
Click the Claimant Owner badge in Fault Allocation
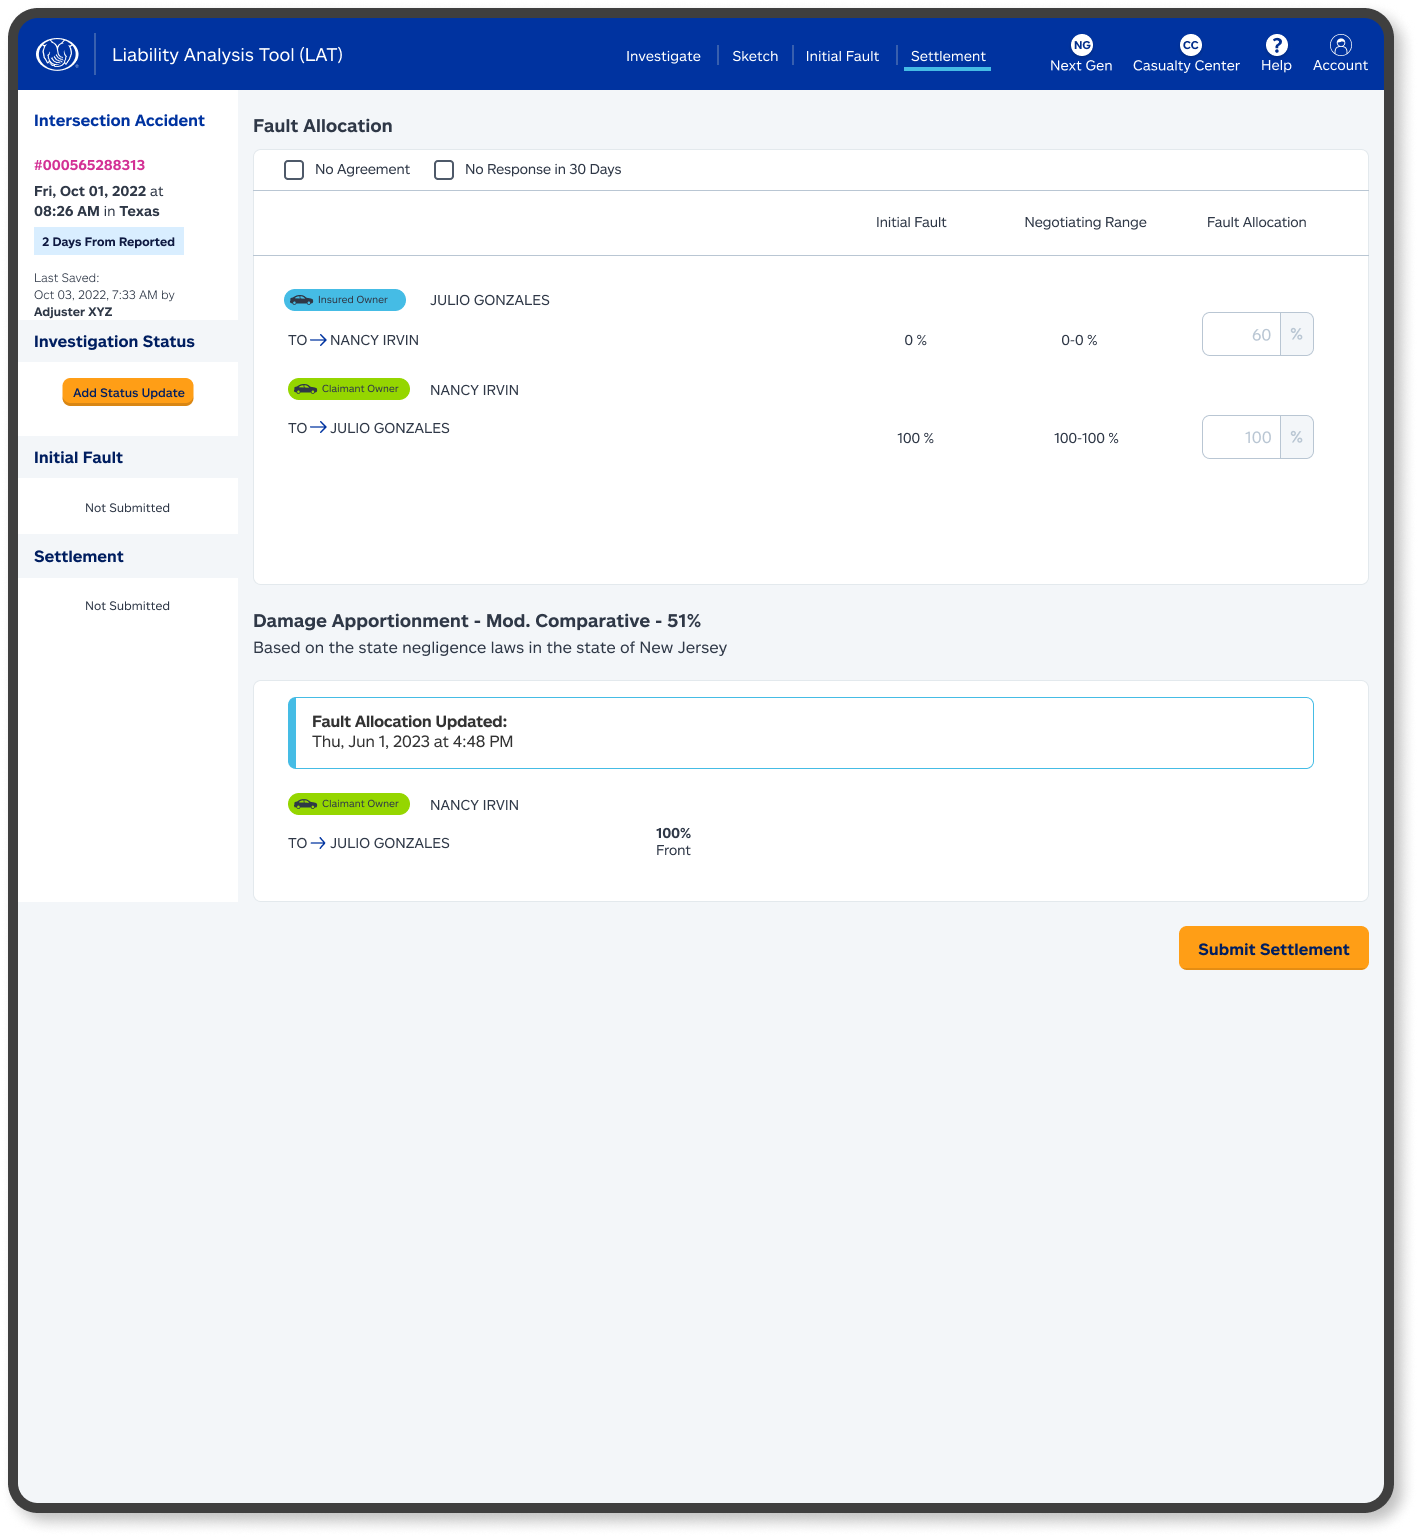pos(349,389)
